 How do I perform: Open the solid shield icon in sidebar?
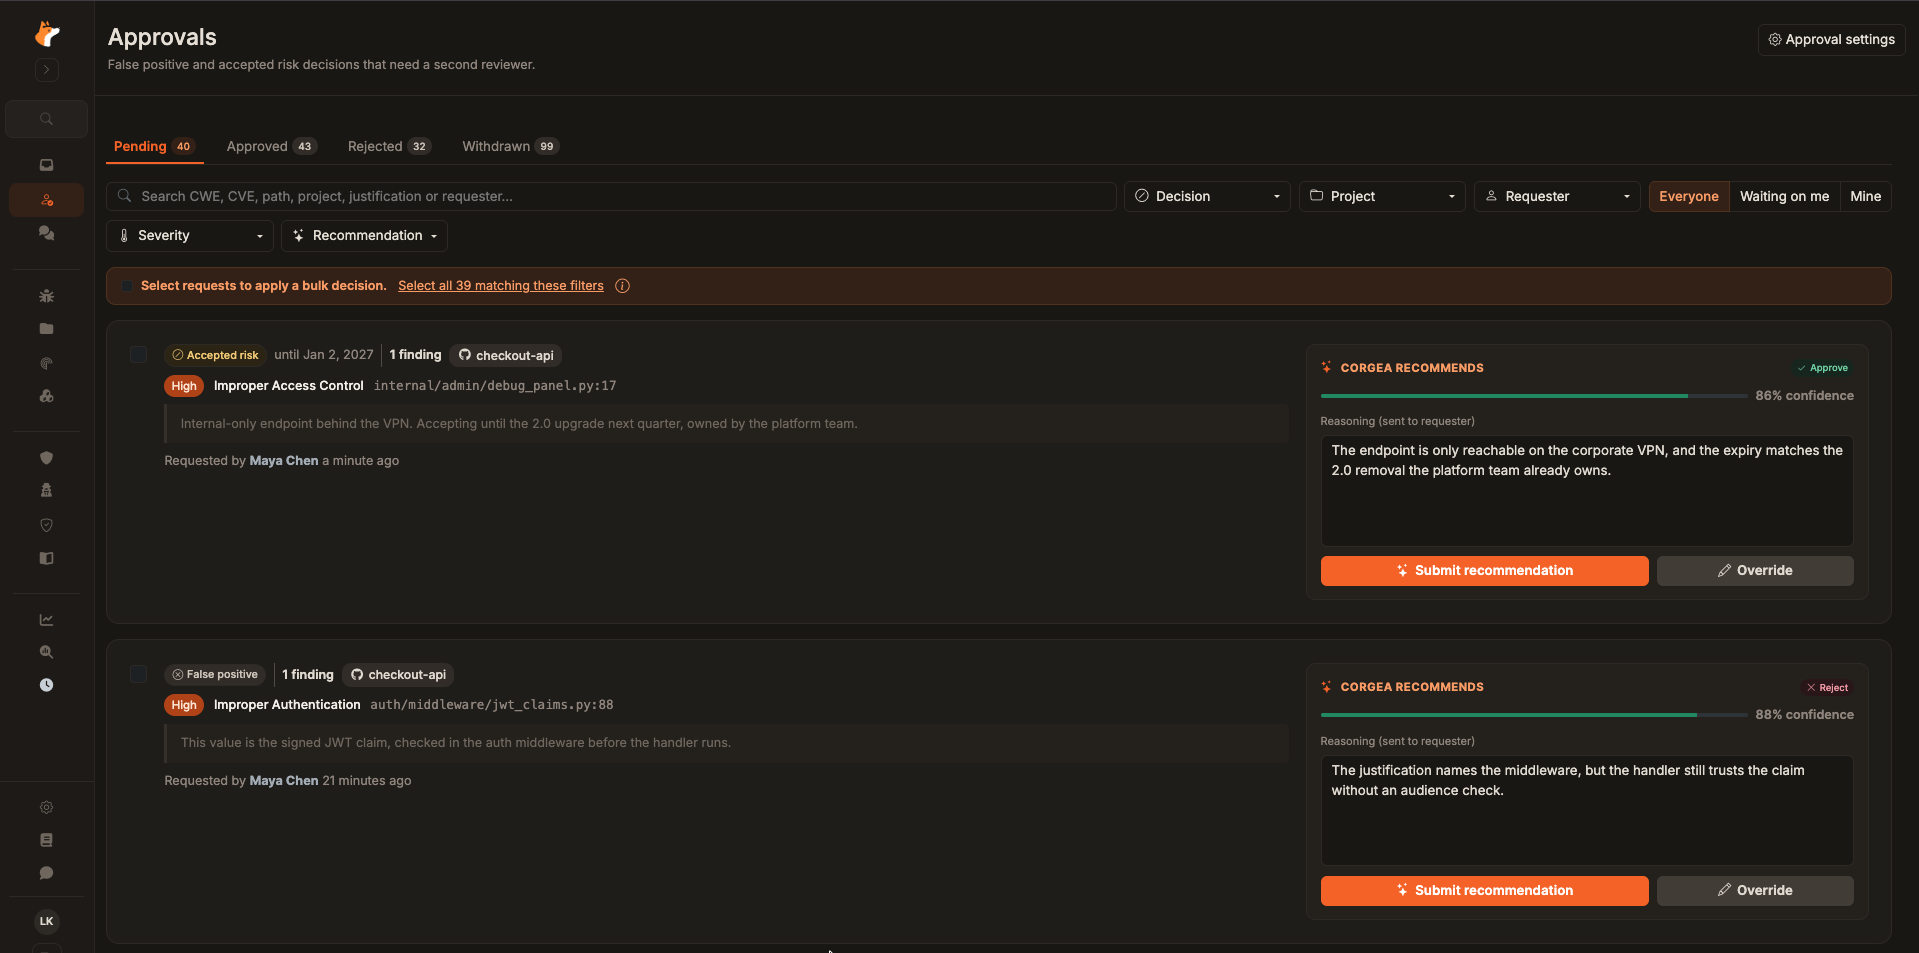coord(47,458)
